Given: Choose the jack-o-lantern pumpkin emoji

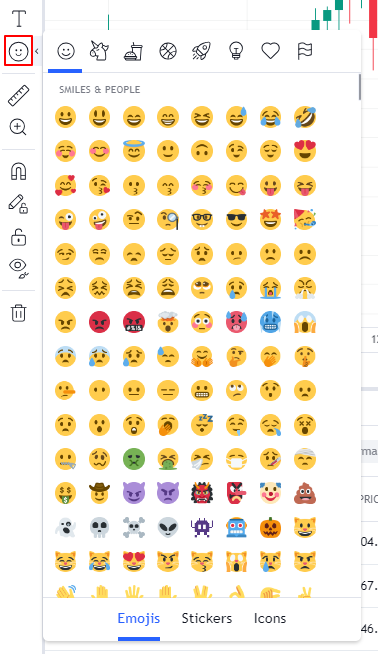Looking at the screenshot, I should click(271, 528).
